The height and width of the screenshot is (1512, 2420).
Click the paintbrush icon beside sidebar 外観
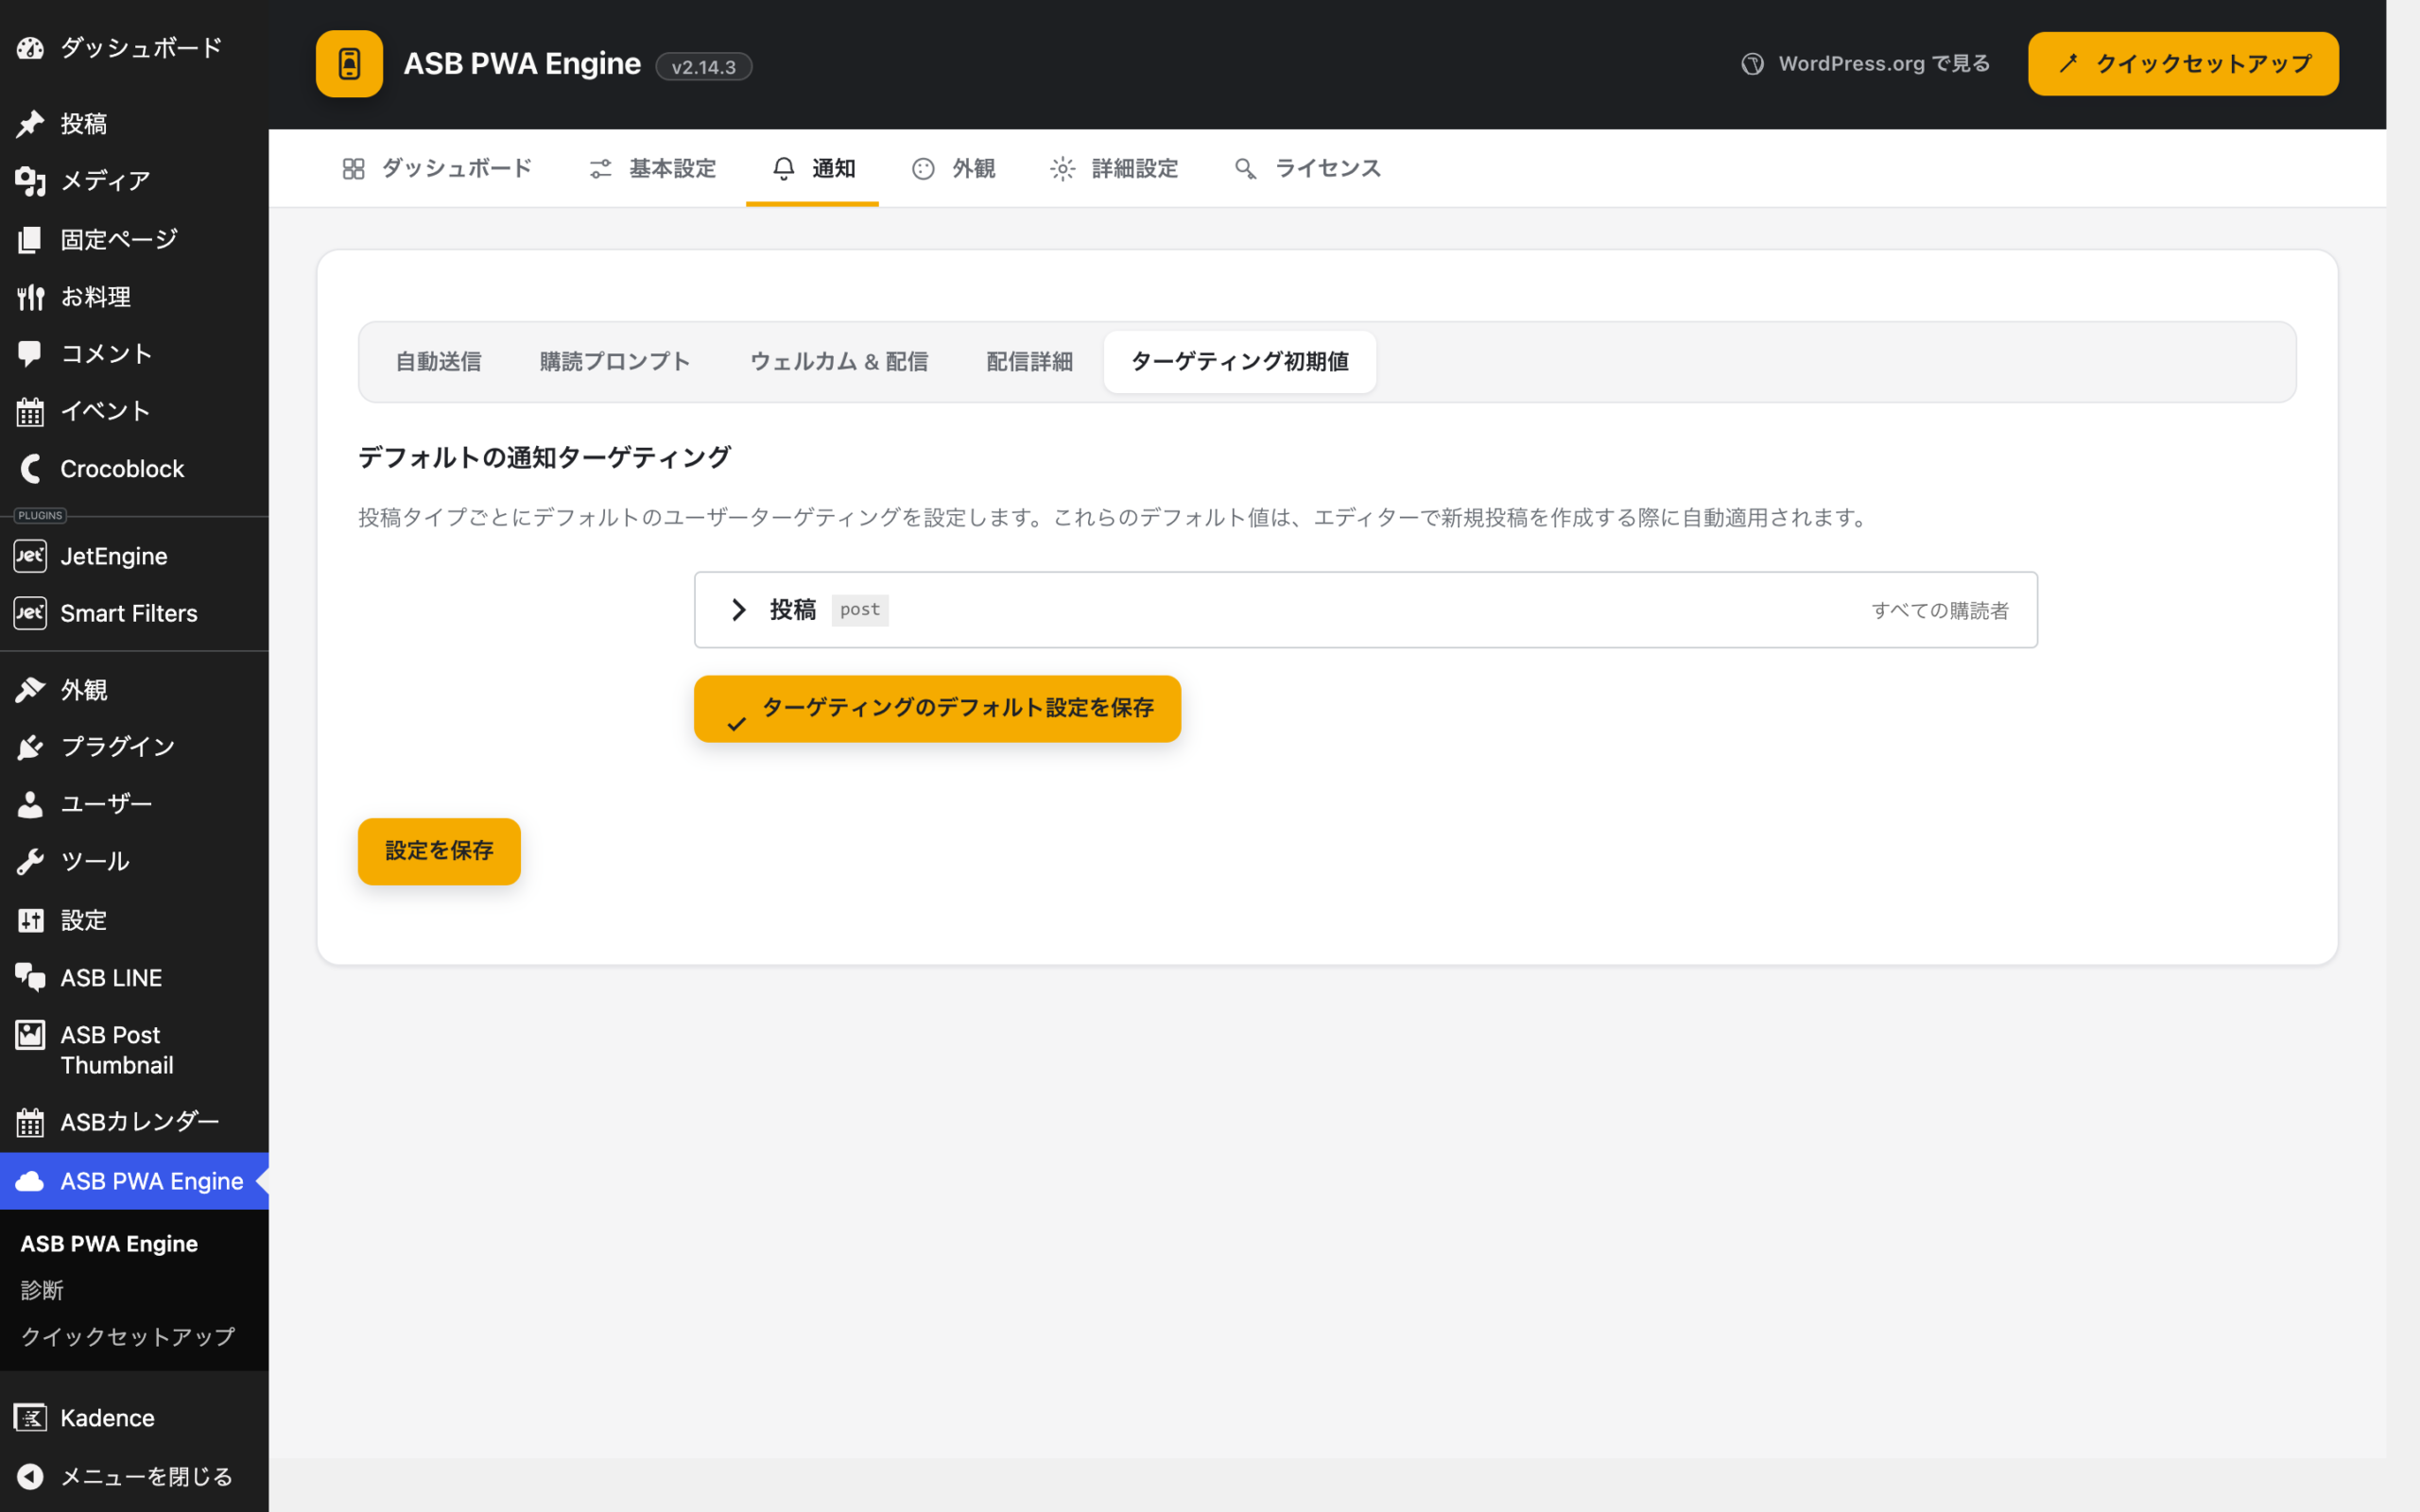click(x=30, y=690)
